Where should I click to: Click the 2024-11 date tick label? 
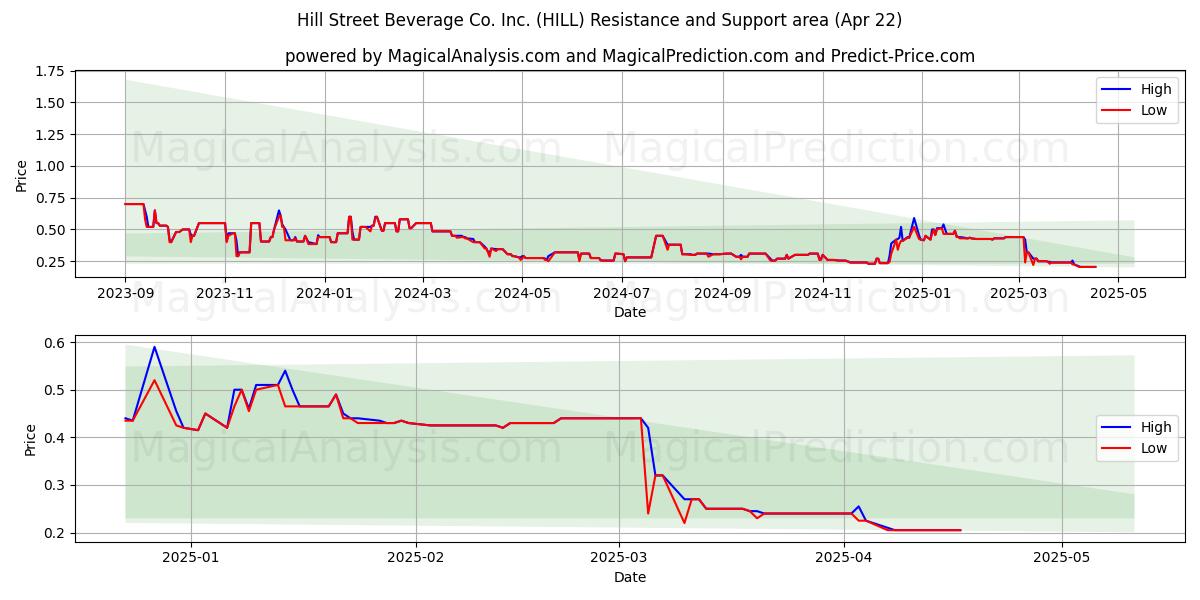[x=823, y=293]
